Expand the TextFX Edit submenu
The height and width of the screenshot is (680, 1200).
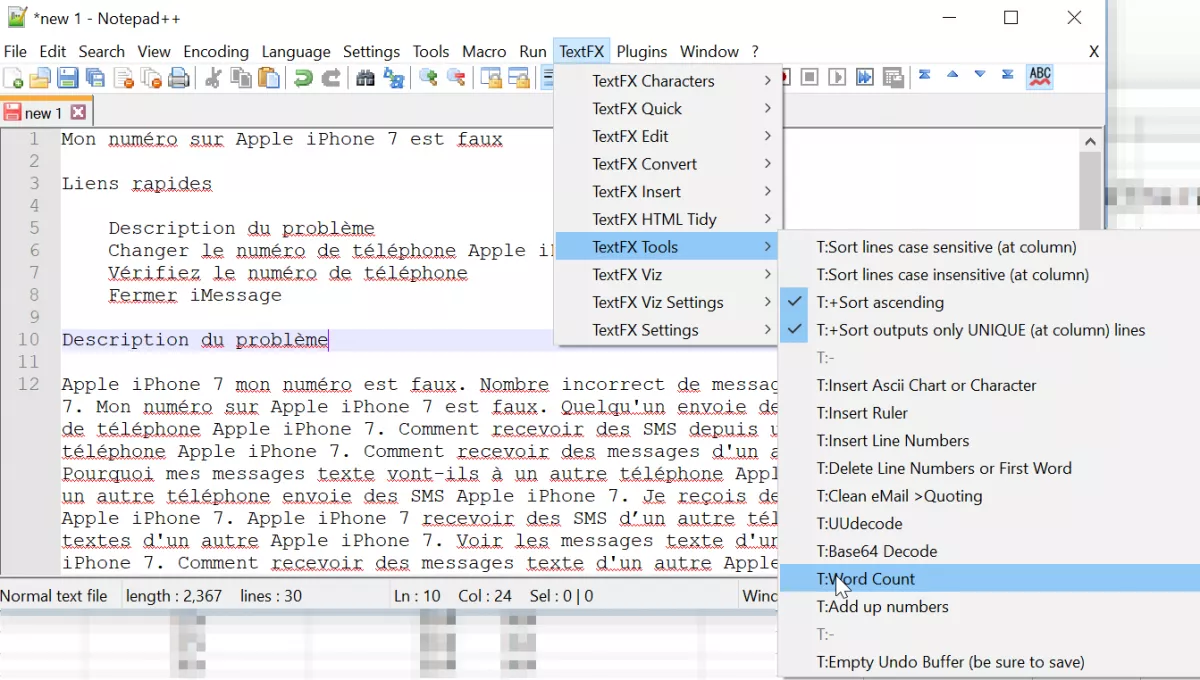667,136
